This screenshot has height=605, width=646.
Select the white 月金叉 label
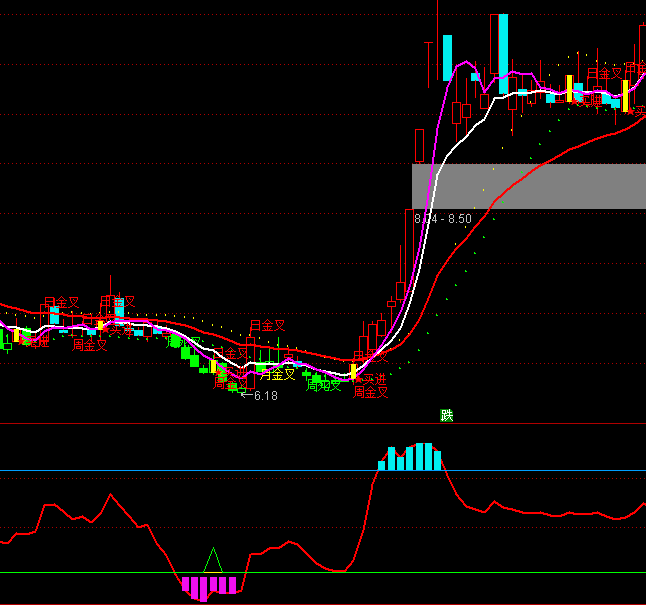tap(278, 375)
